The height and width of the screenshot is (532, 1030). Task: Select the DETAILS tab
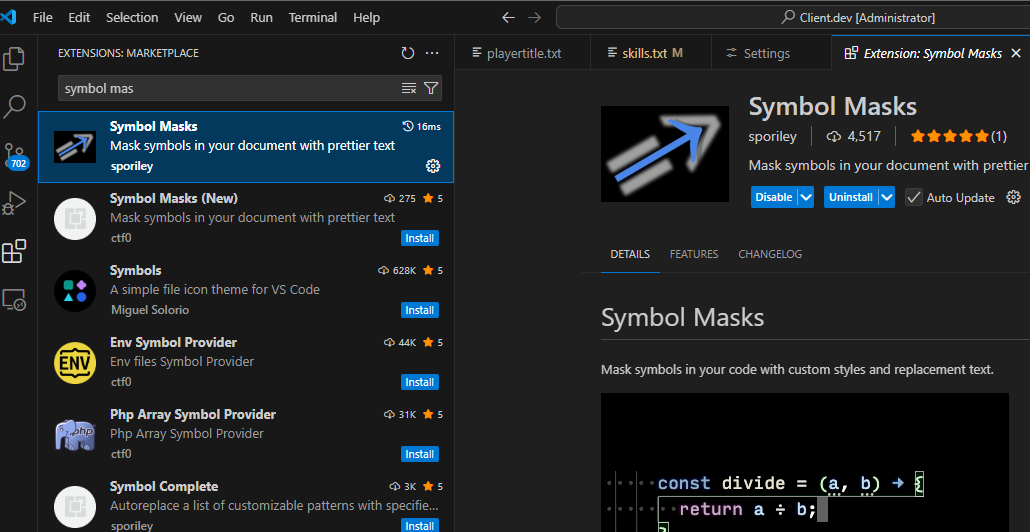coord(630,254)
